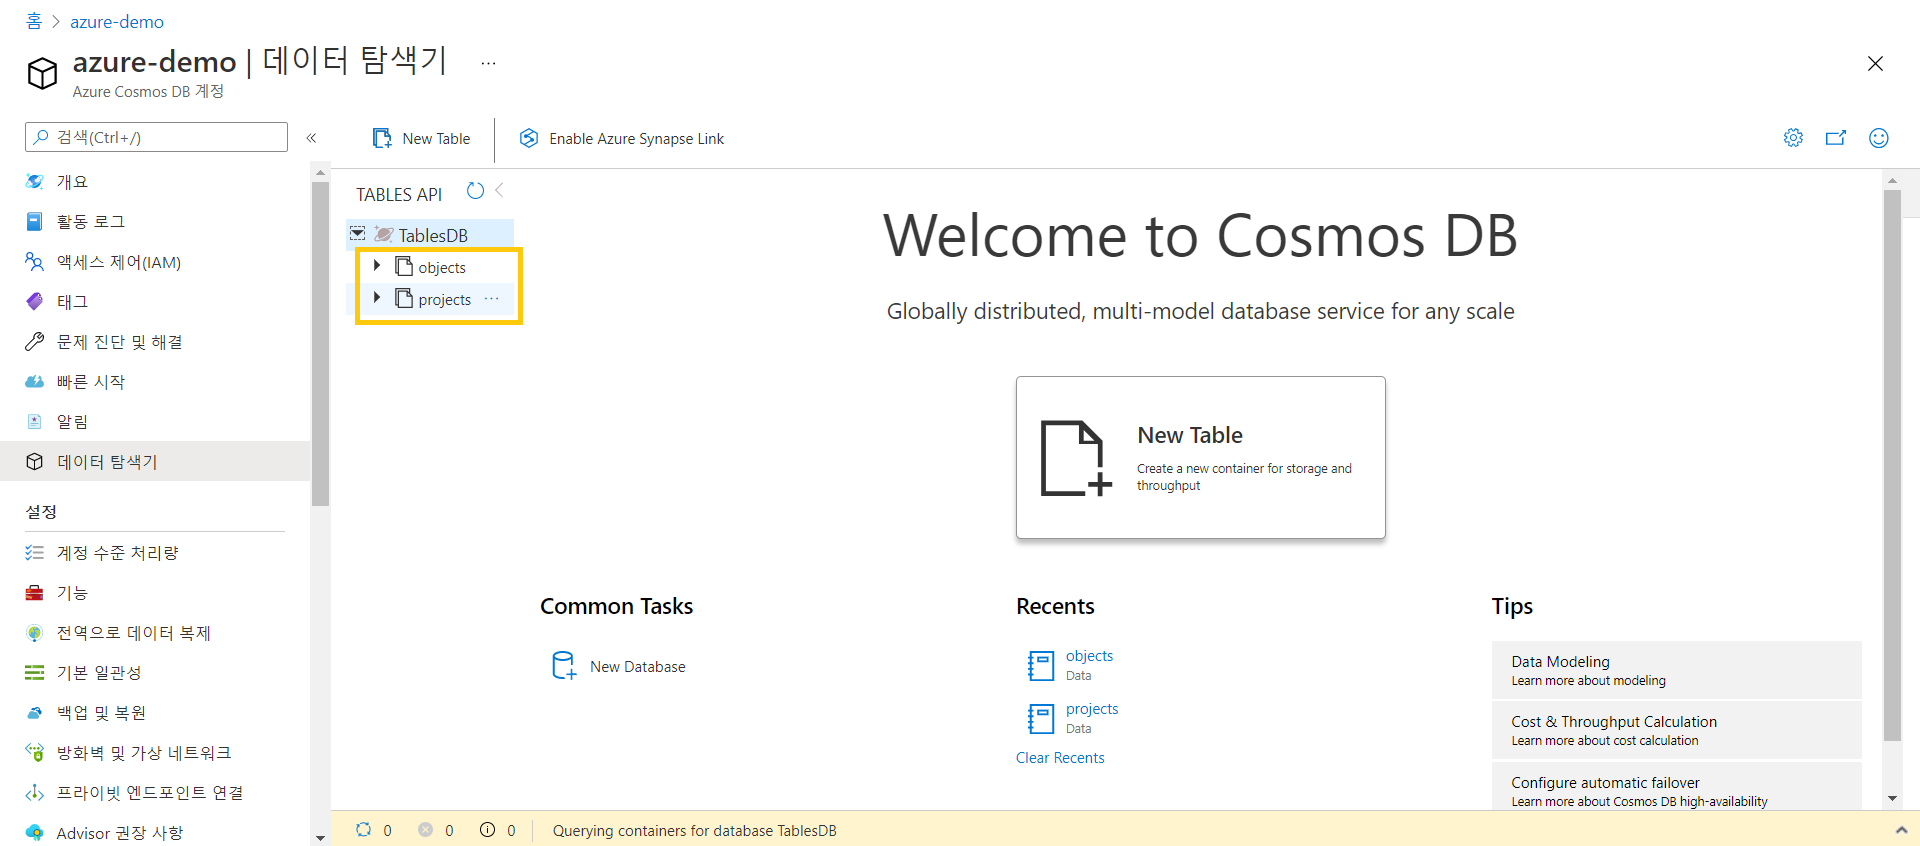Open Cost & Throughput Calculation tip

(x=1676, y=730)
